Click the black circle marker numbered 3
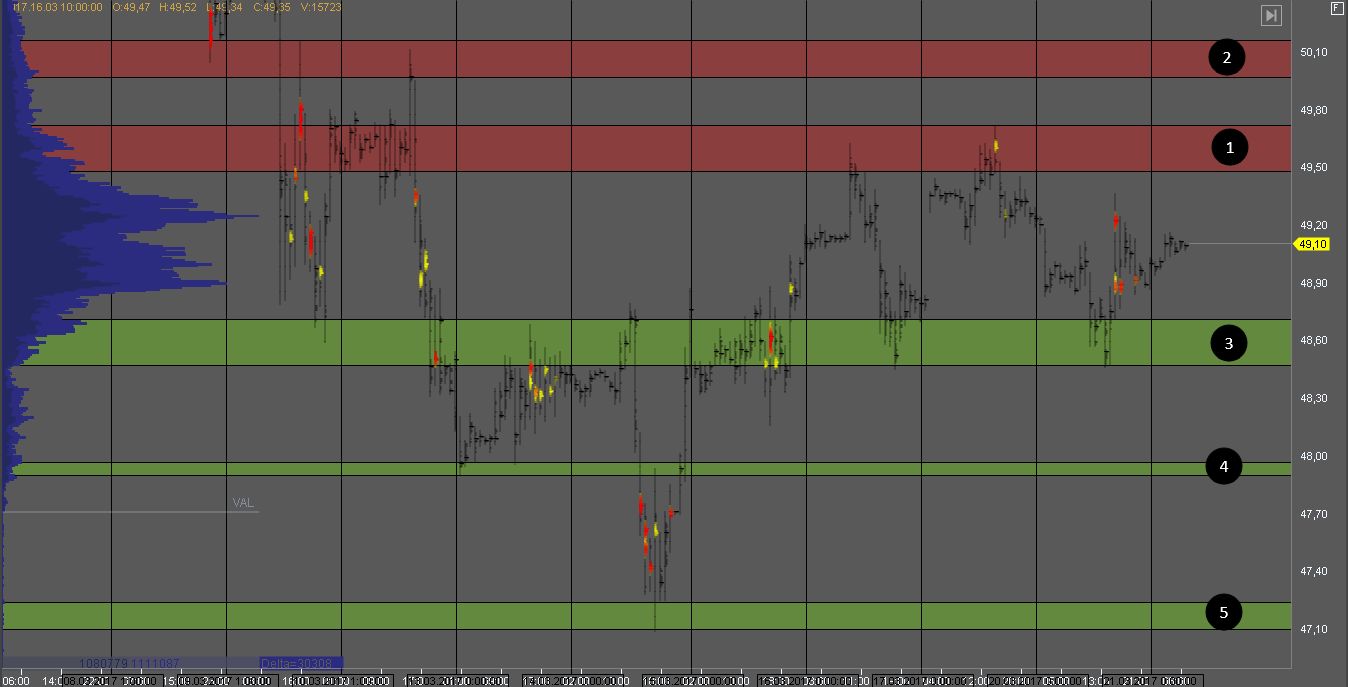Viewport: 1348px width, 687px height. [1229, 343]
